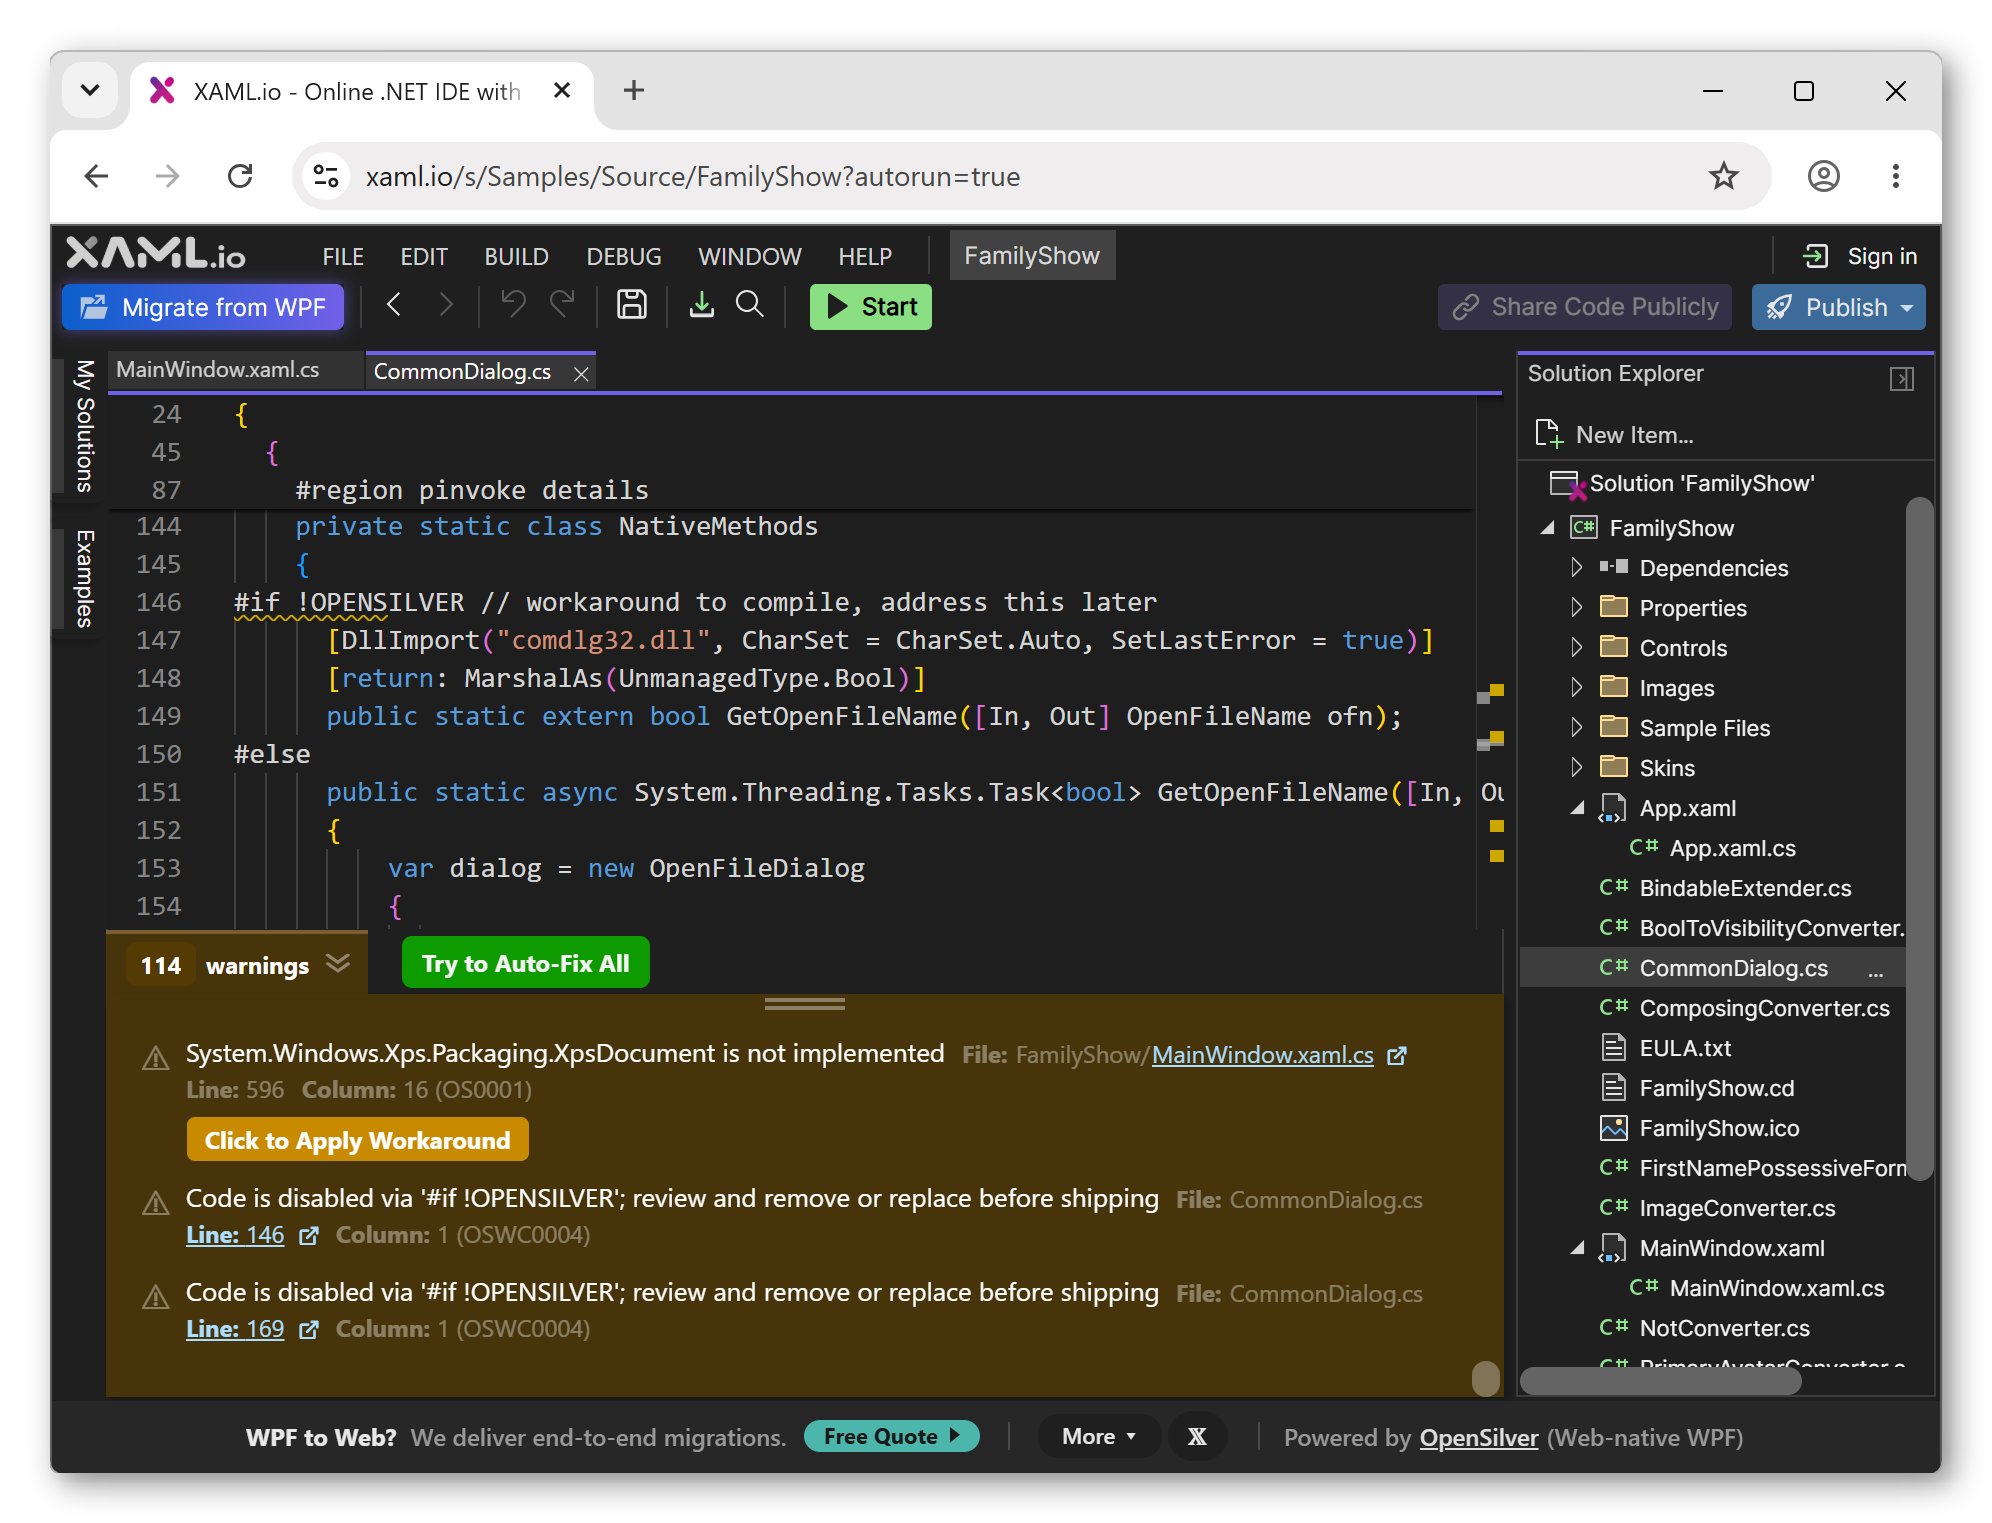Open the My Solutions side tab
The image size is (1992, 1523).
[x=85, y=426]
